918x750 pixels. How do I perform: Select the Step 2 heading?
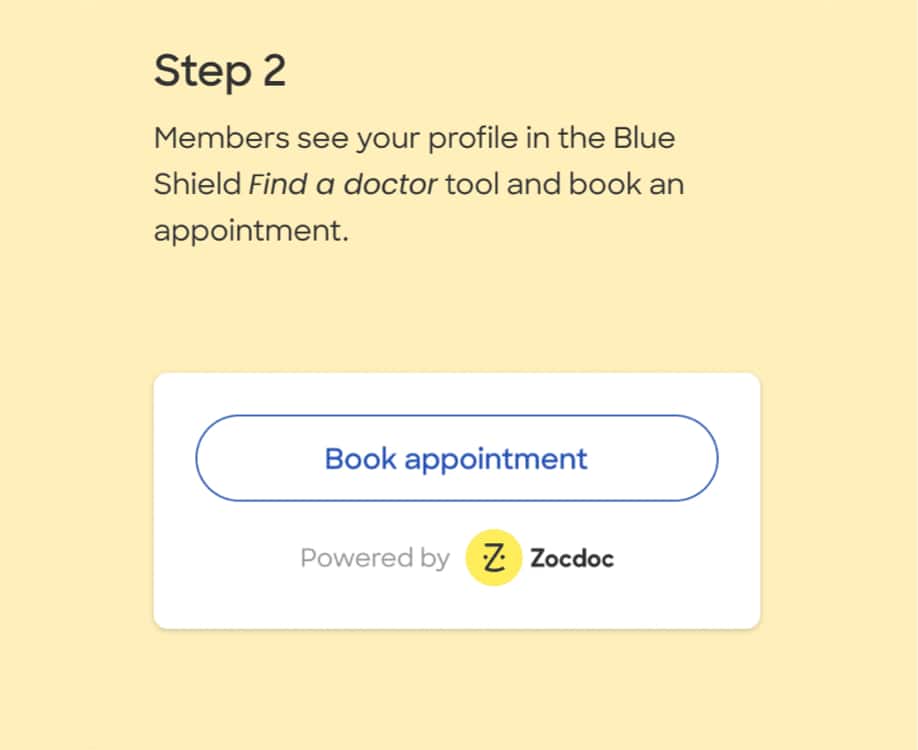pyautogui.click(x=220, y=71)
